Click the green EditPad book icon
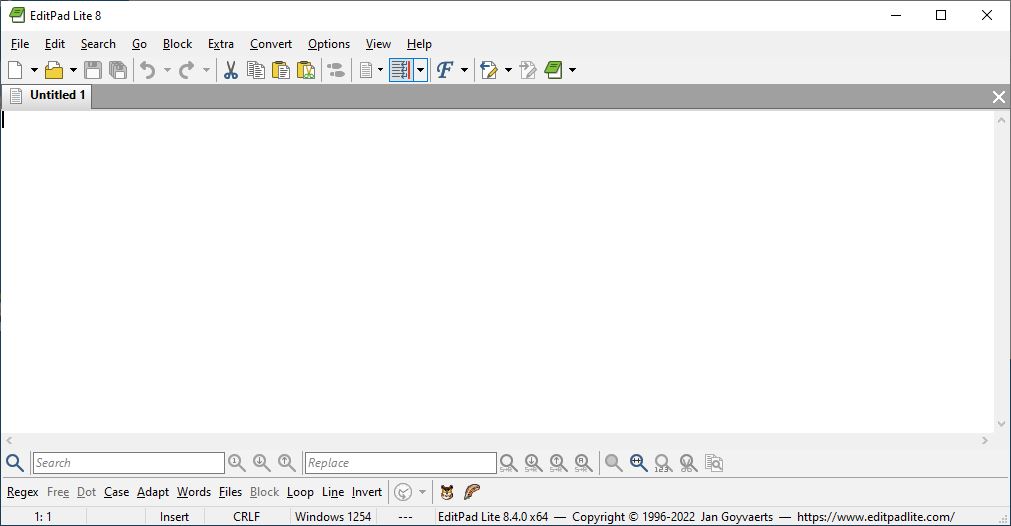The image size is (1011, 526). click(x=553, y=70)
